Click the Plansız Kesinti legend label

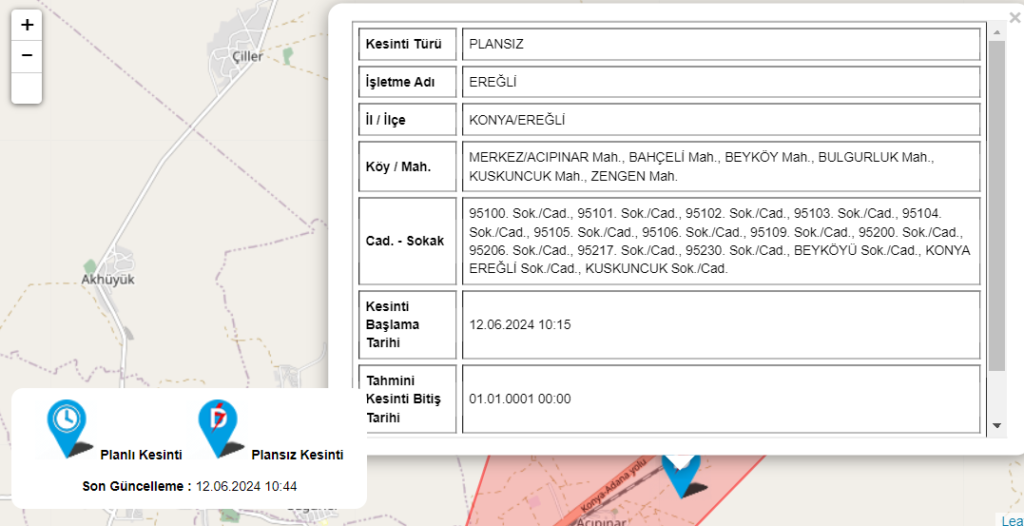coord(297,455)
